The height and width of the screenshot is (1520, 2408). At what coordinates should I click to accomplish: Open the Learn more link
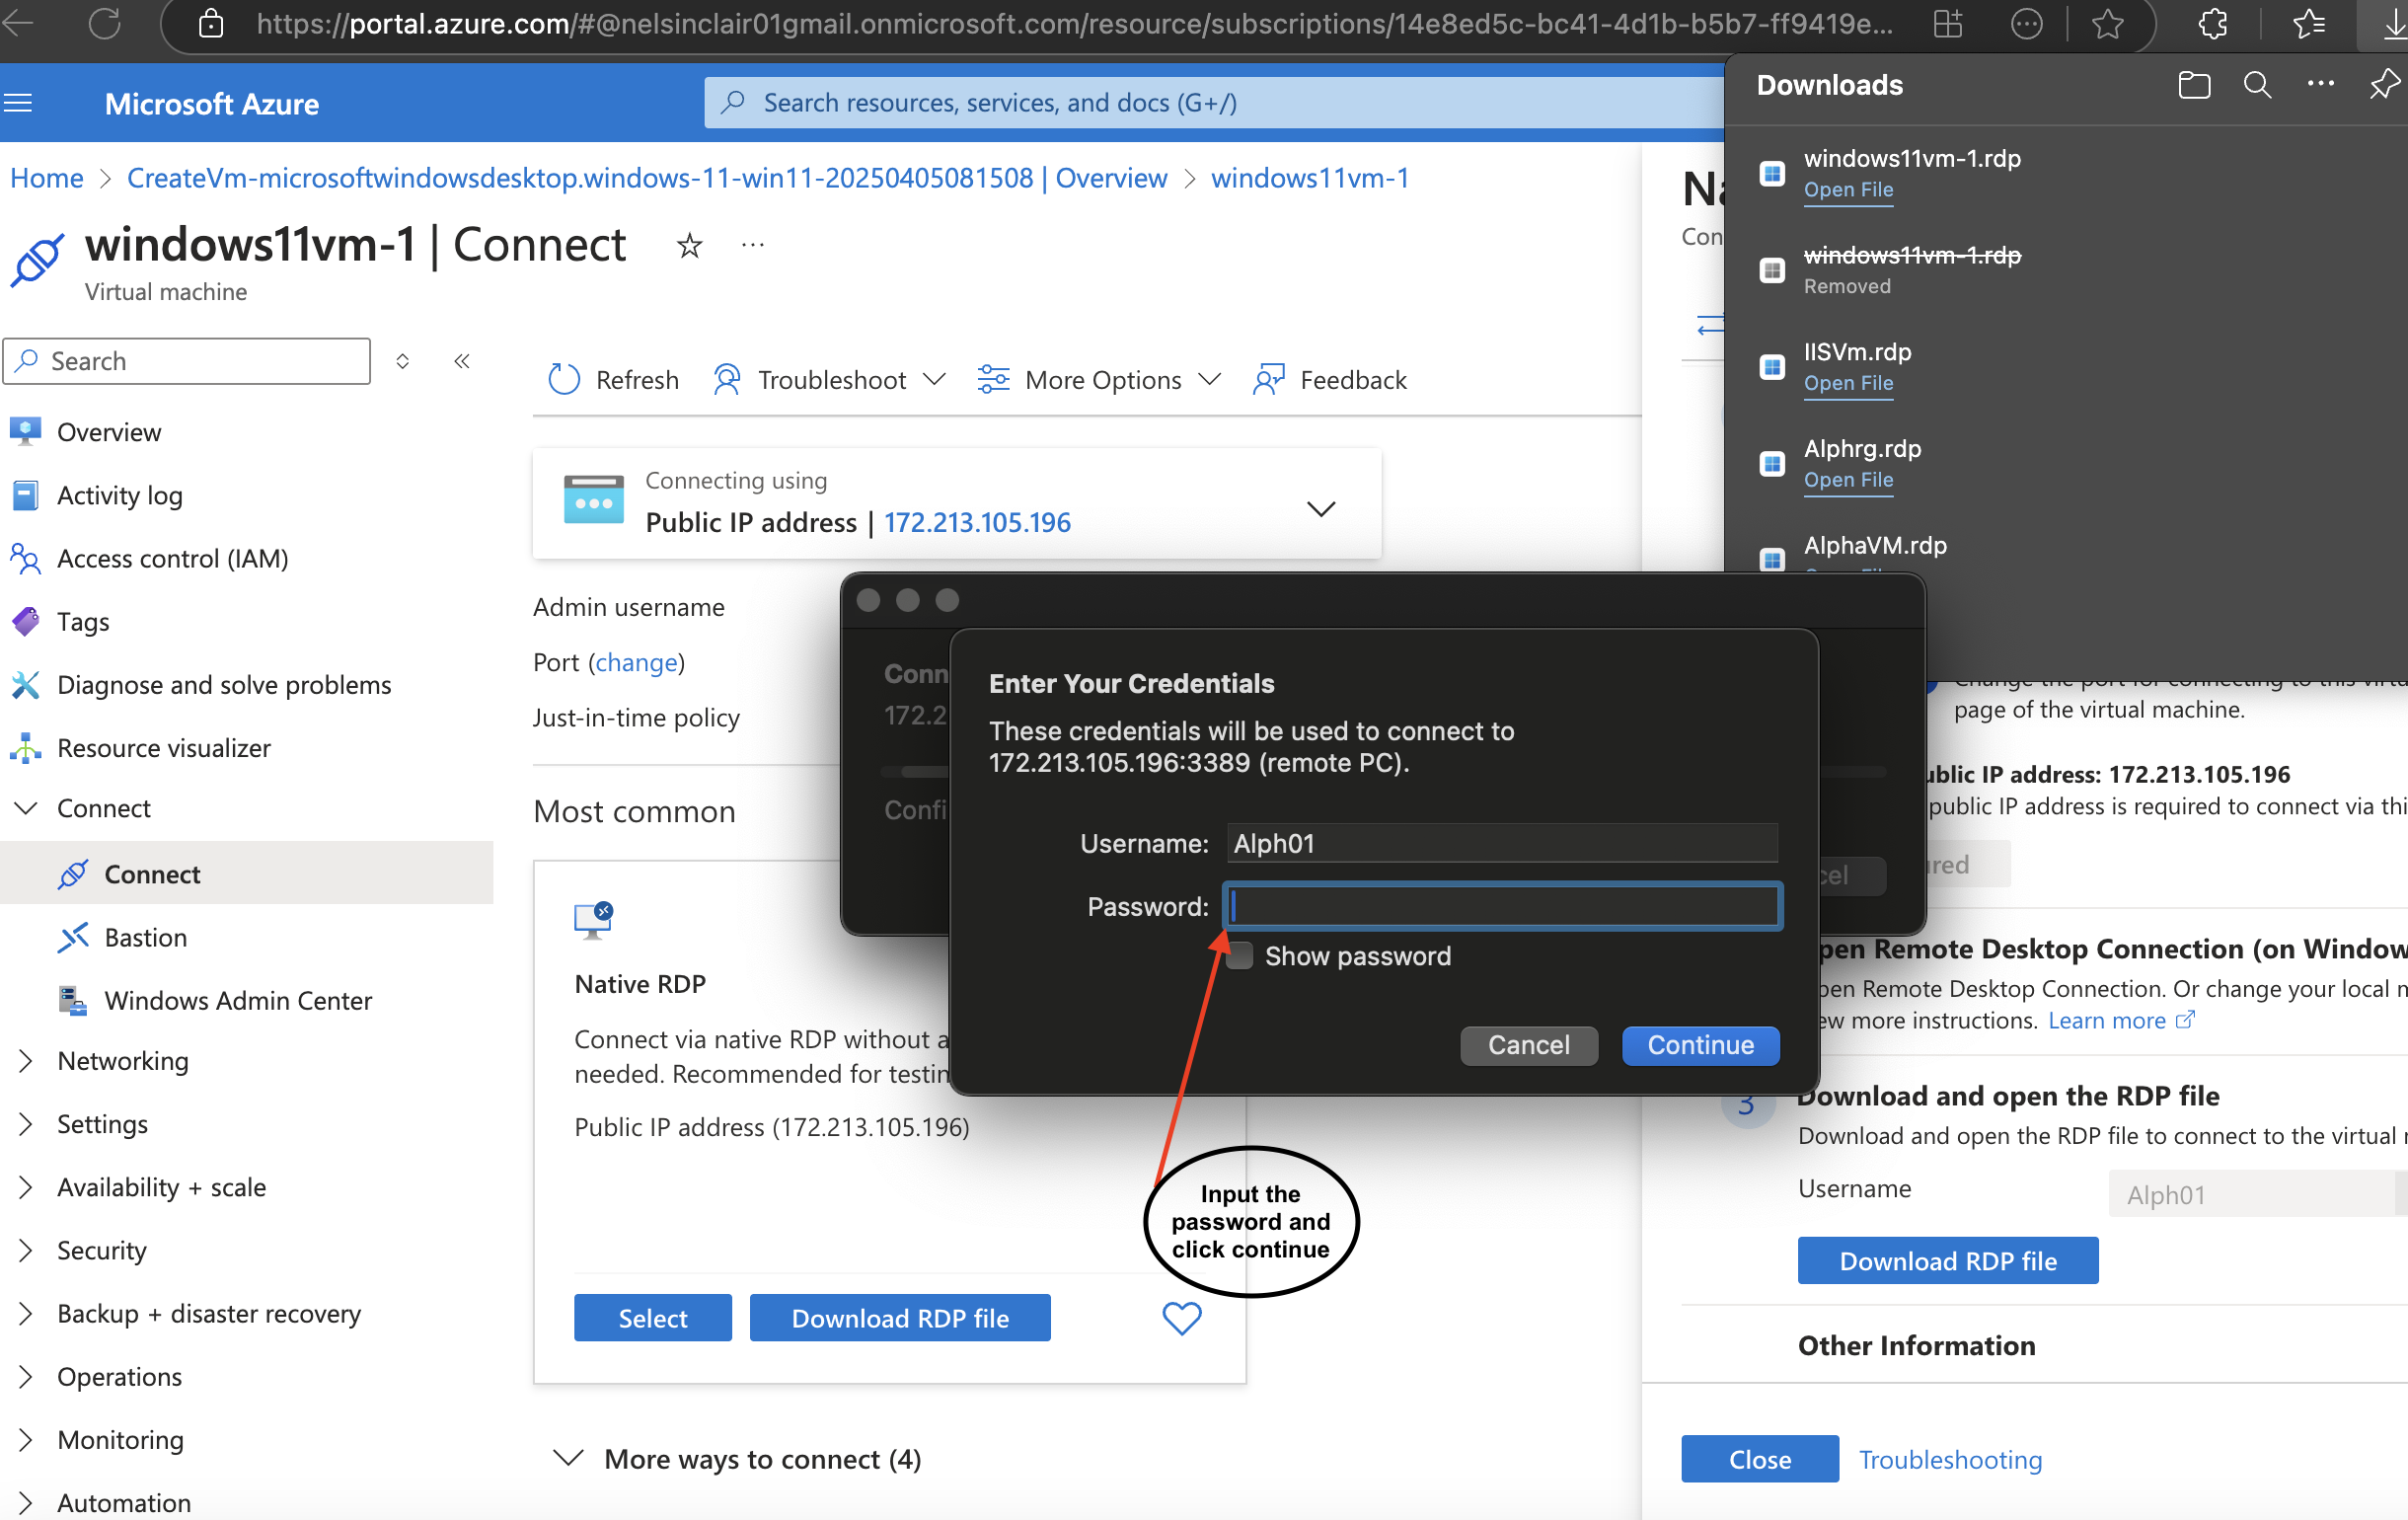click(x=2120, y=1020)
